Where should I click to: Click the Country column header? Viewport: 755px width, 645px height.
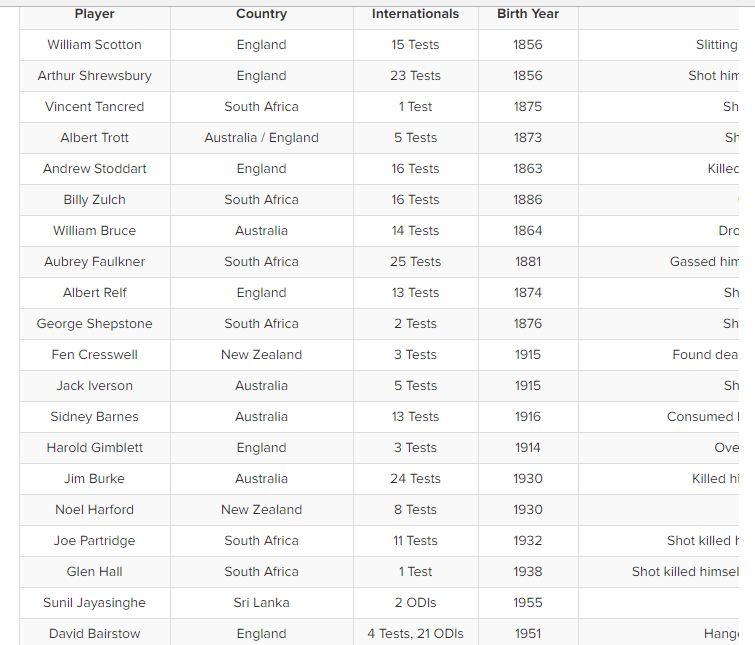[261, 14]
